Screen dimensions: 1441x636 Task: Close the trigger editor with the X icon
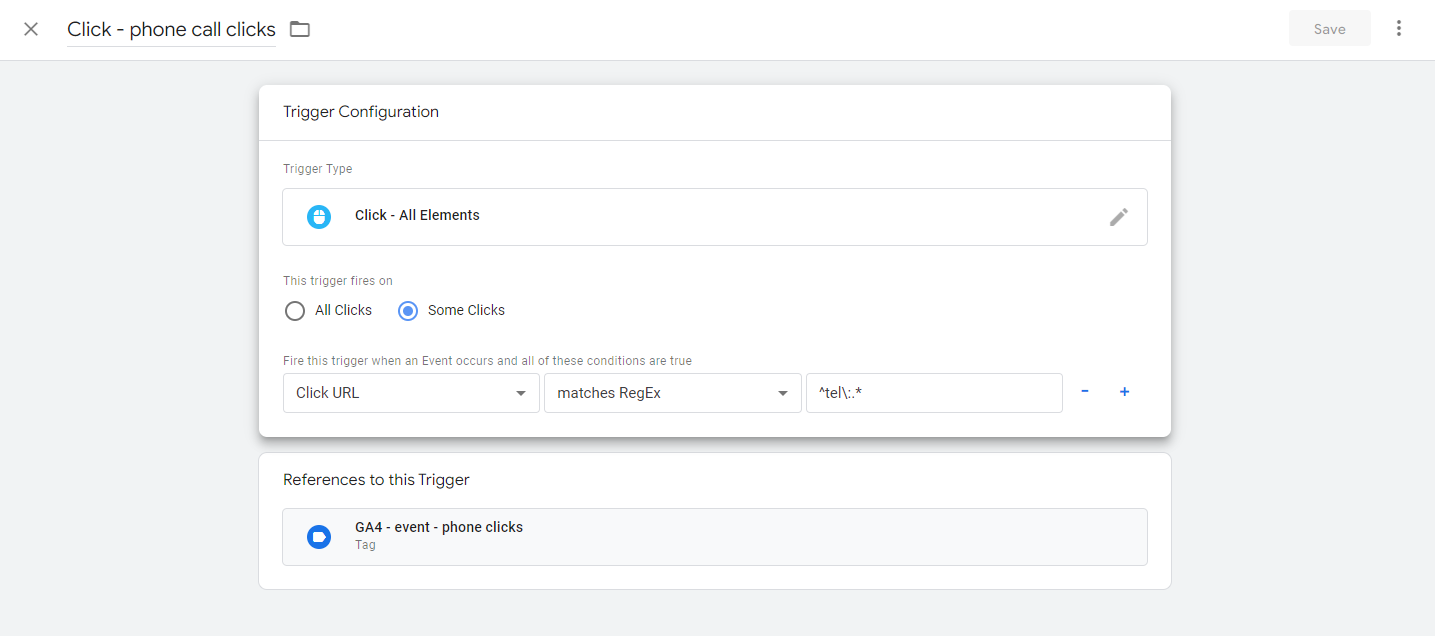point(31,29)
